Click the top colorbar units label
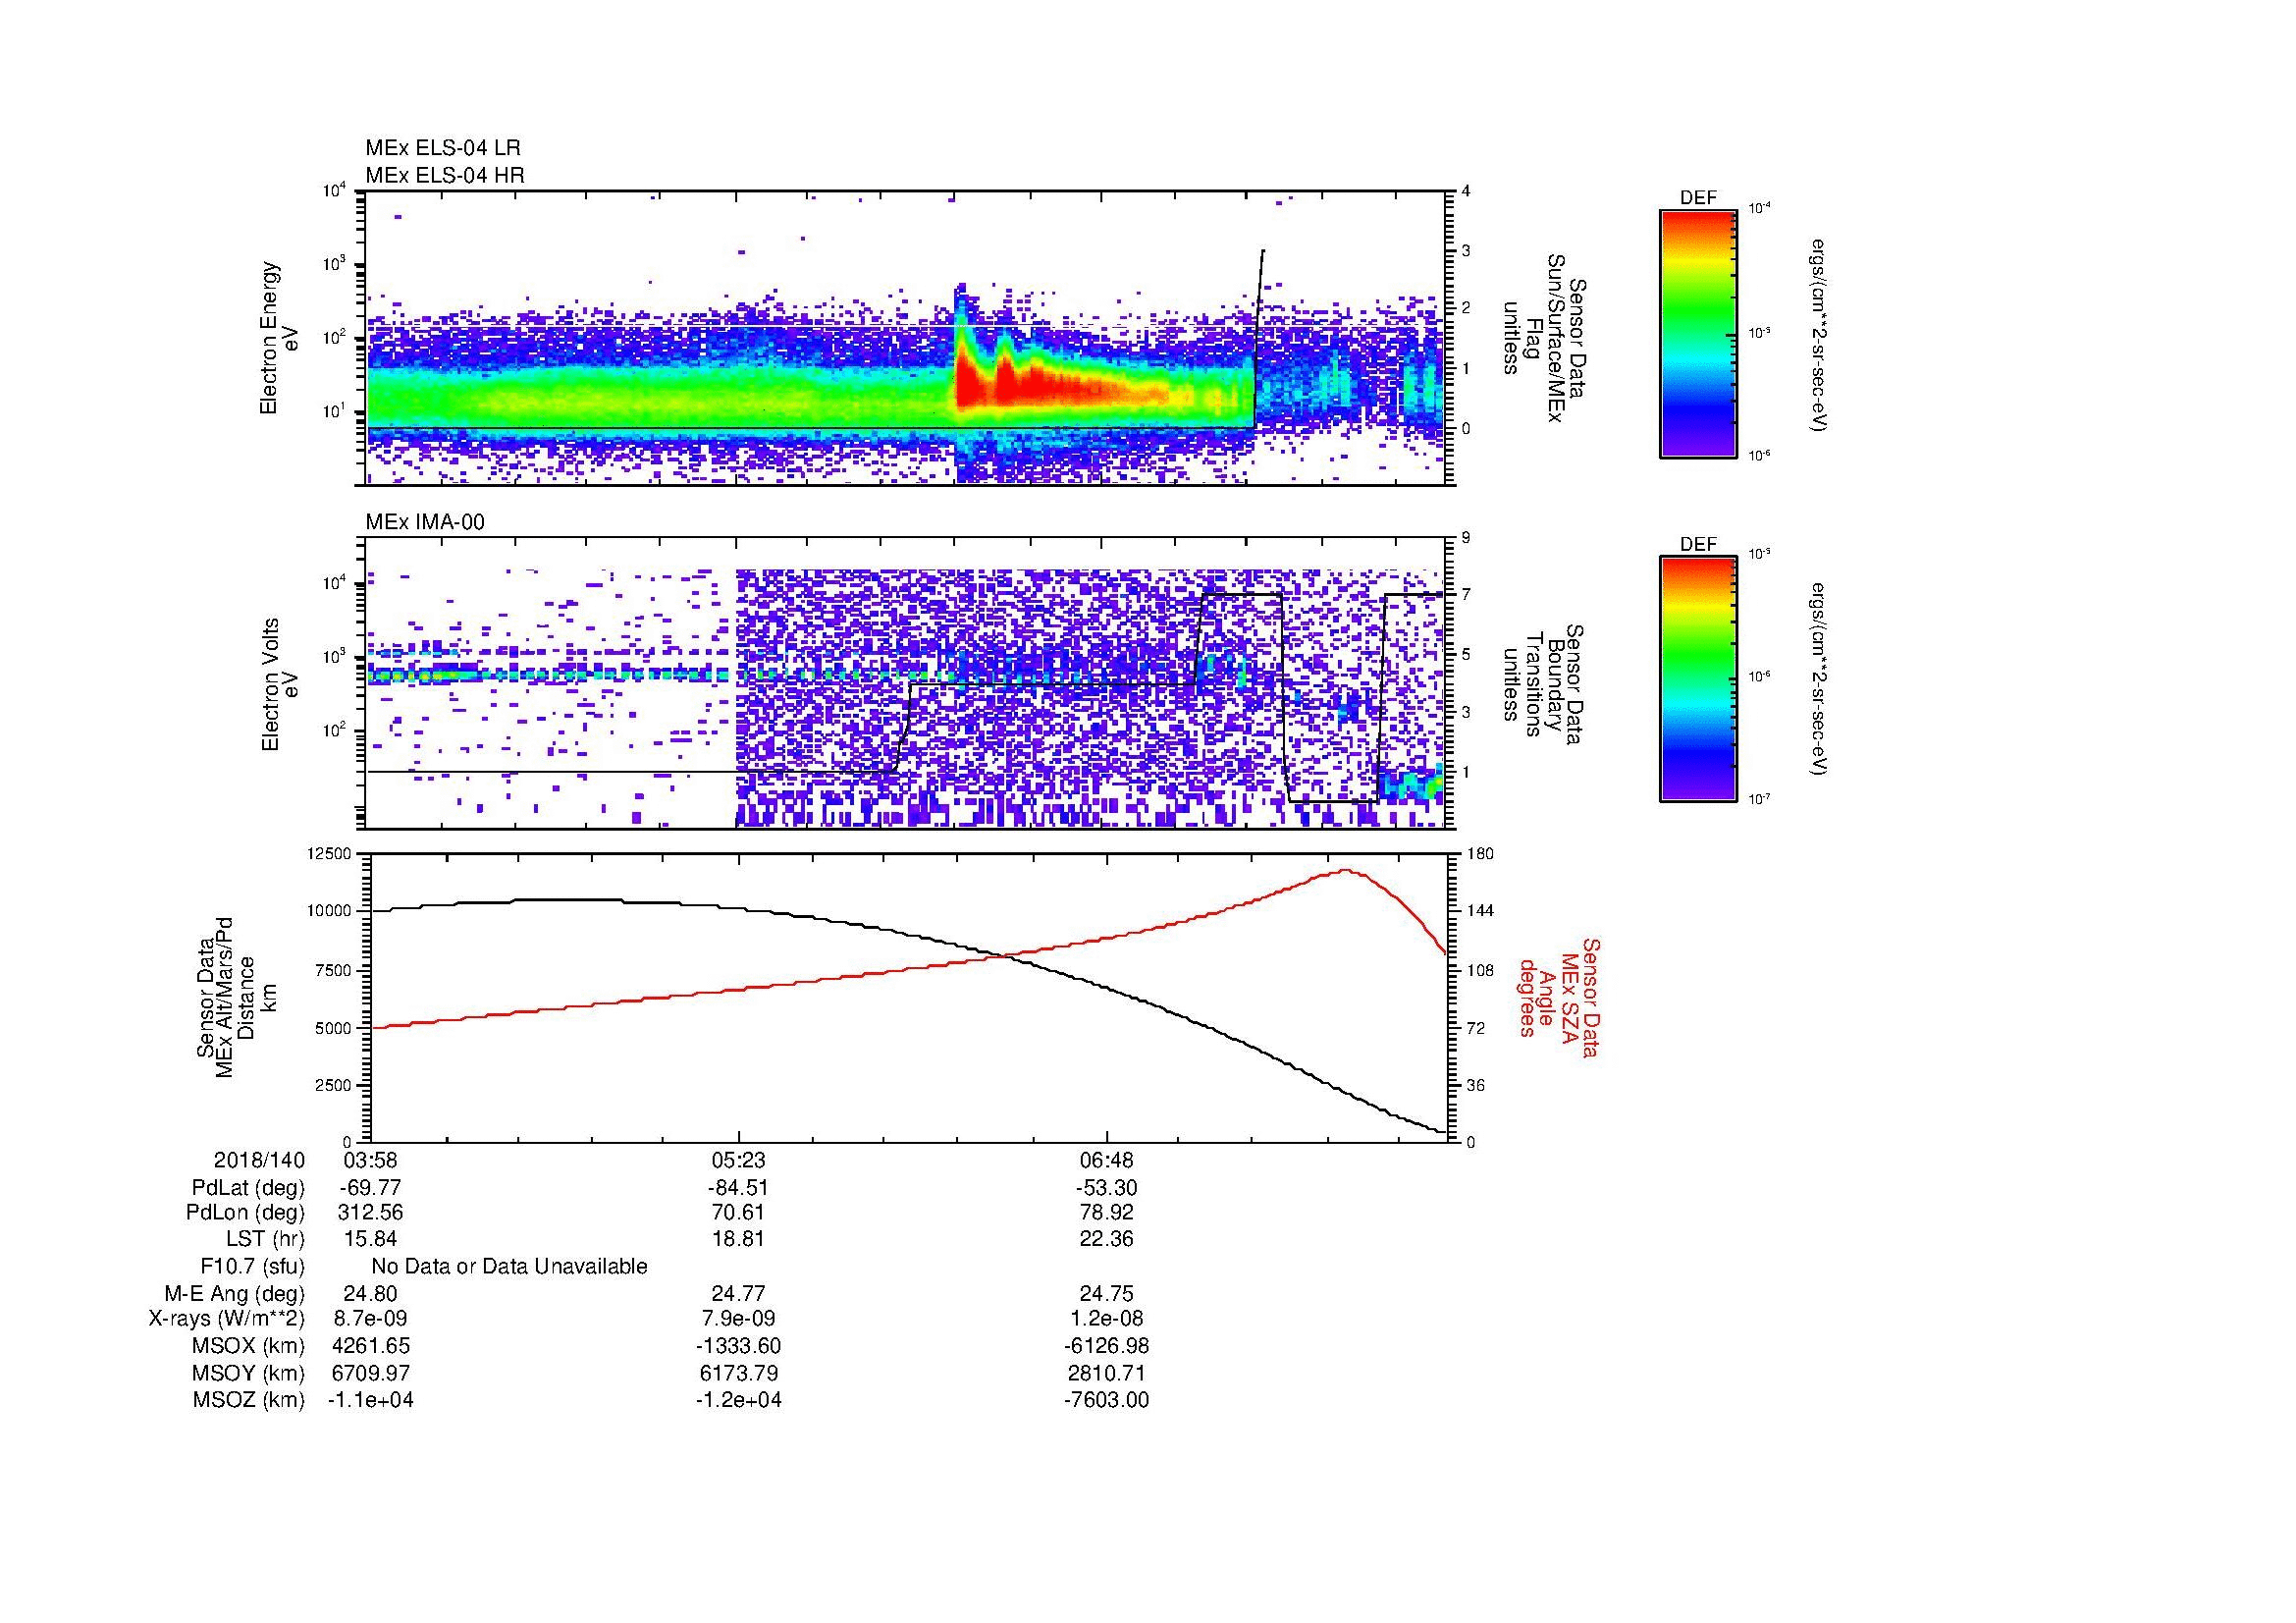 (x=1820, y=335)
